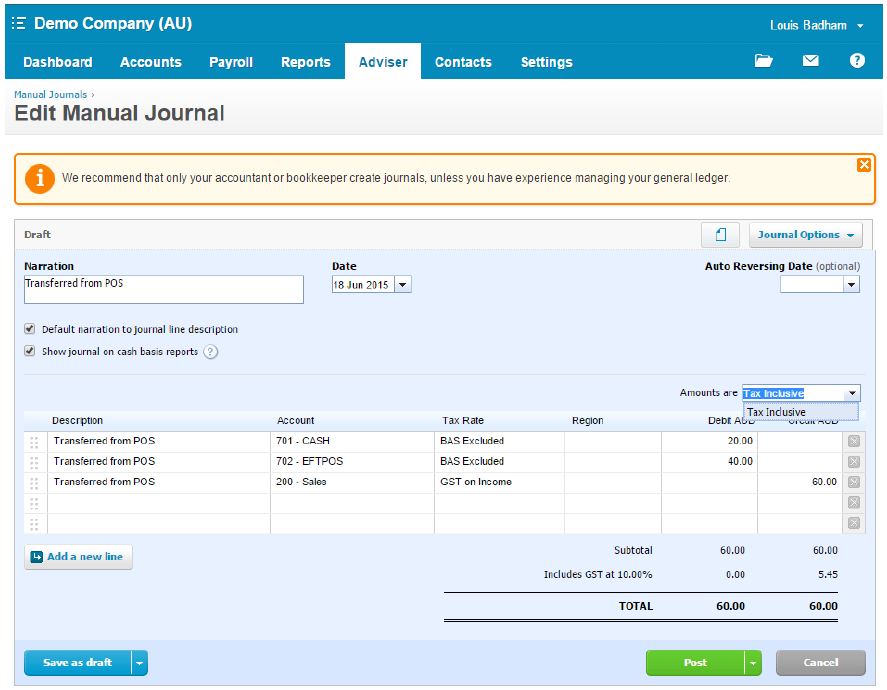887x690 pixels.
Task: Click the Account column header
Action: (295, 421)
